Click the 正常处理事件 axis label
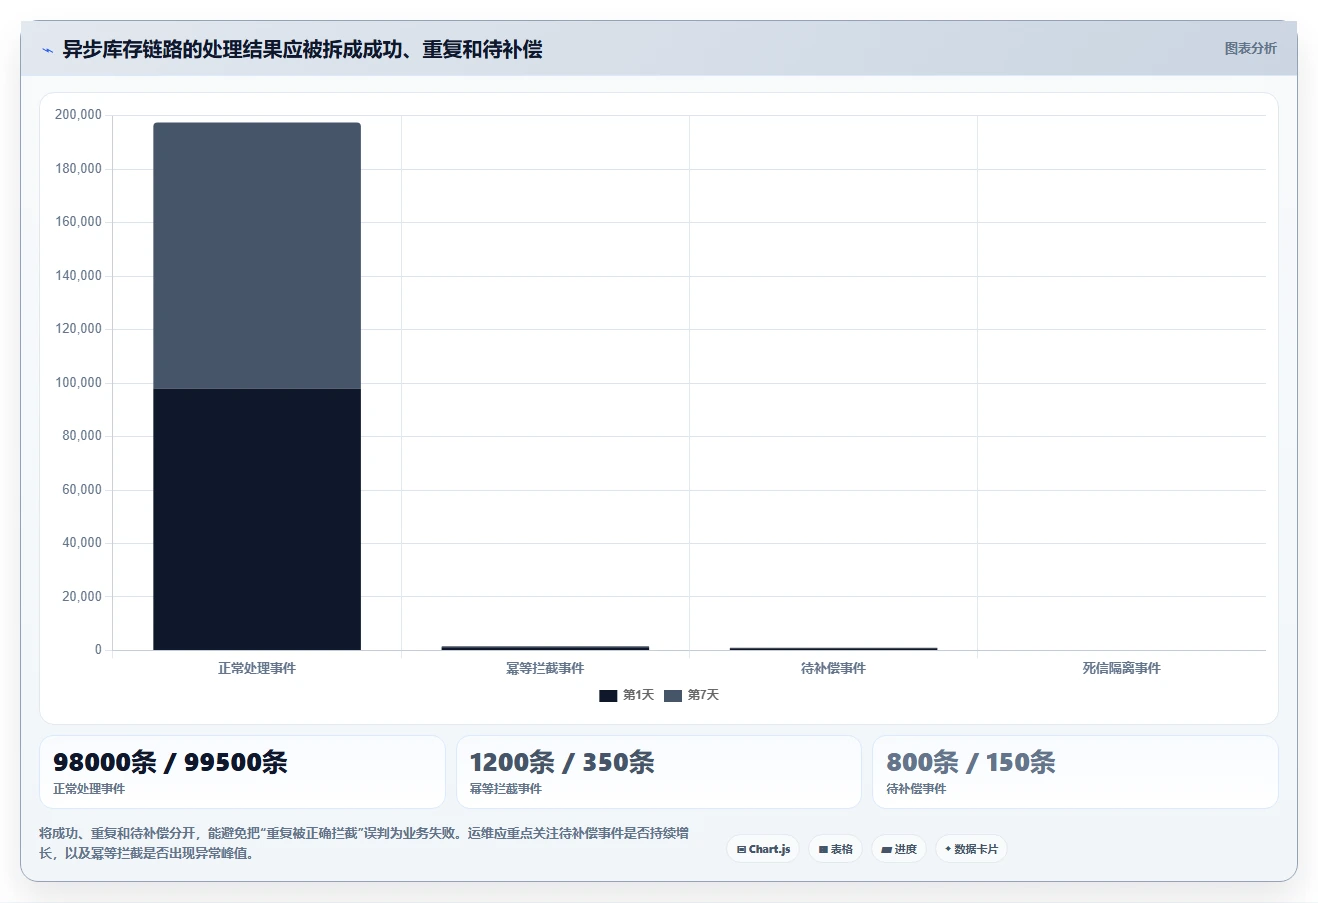This screenshot has height=903, width=1318. click(x=257, y=668)
